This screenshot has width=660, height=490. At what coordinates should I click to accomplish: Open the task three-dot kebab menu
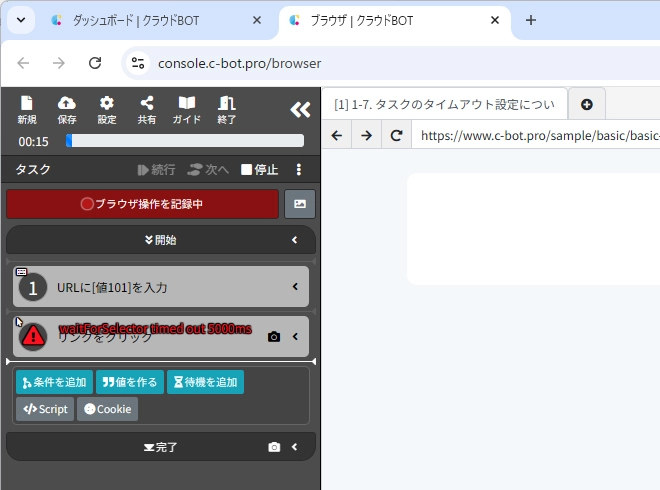pos(298,170)
